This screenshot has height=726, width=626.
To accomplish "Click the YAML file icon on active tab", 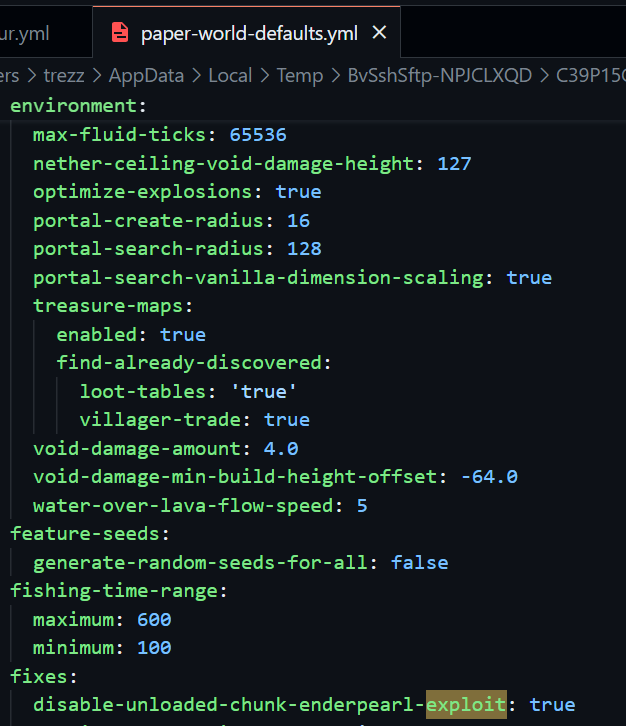I will 120,33.
